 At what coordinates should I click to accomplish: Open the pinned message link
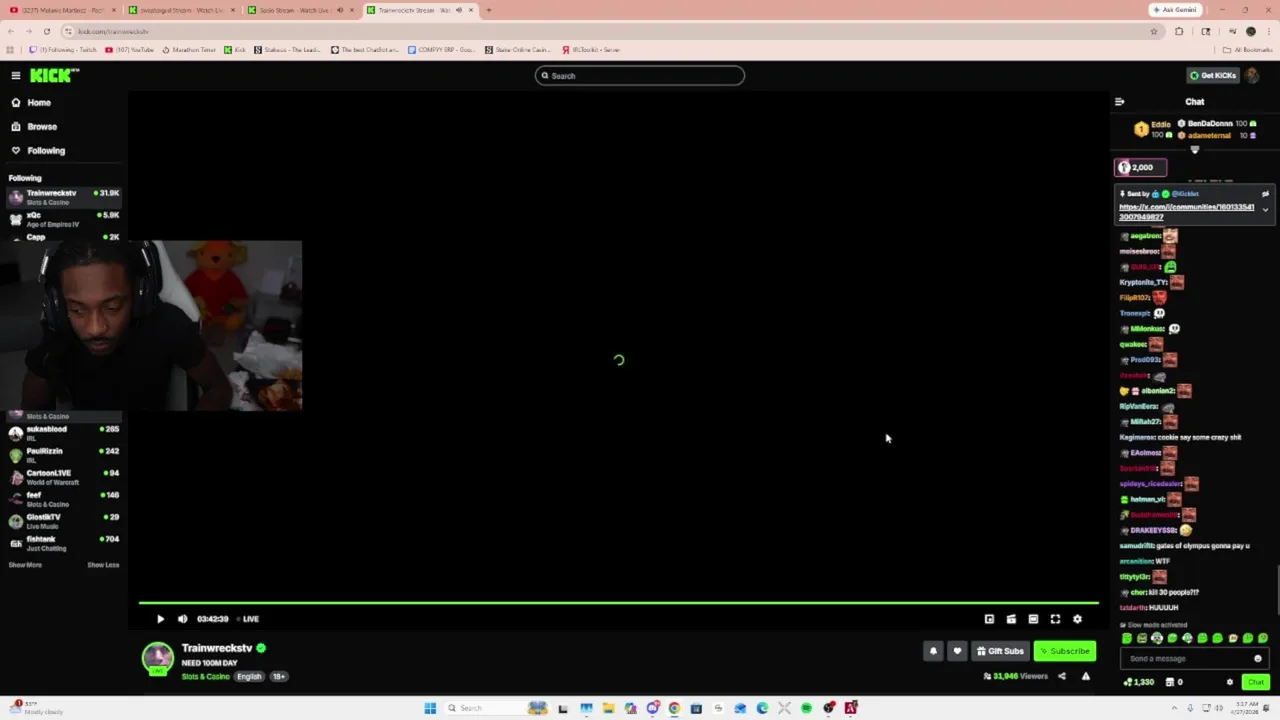point(1186,212)
